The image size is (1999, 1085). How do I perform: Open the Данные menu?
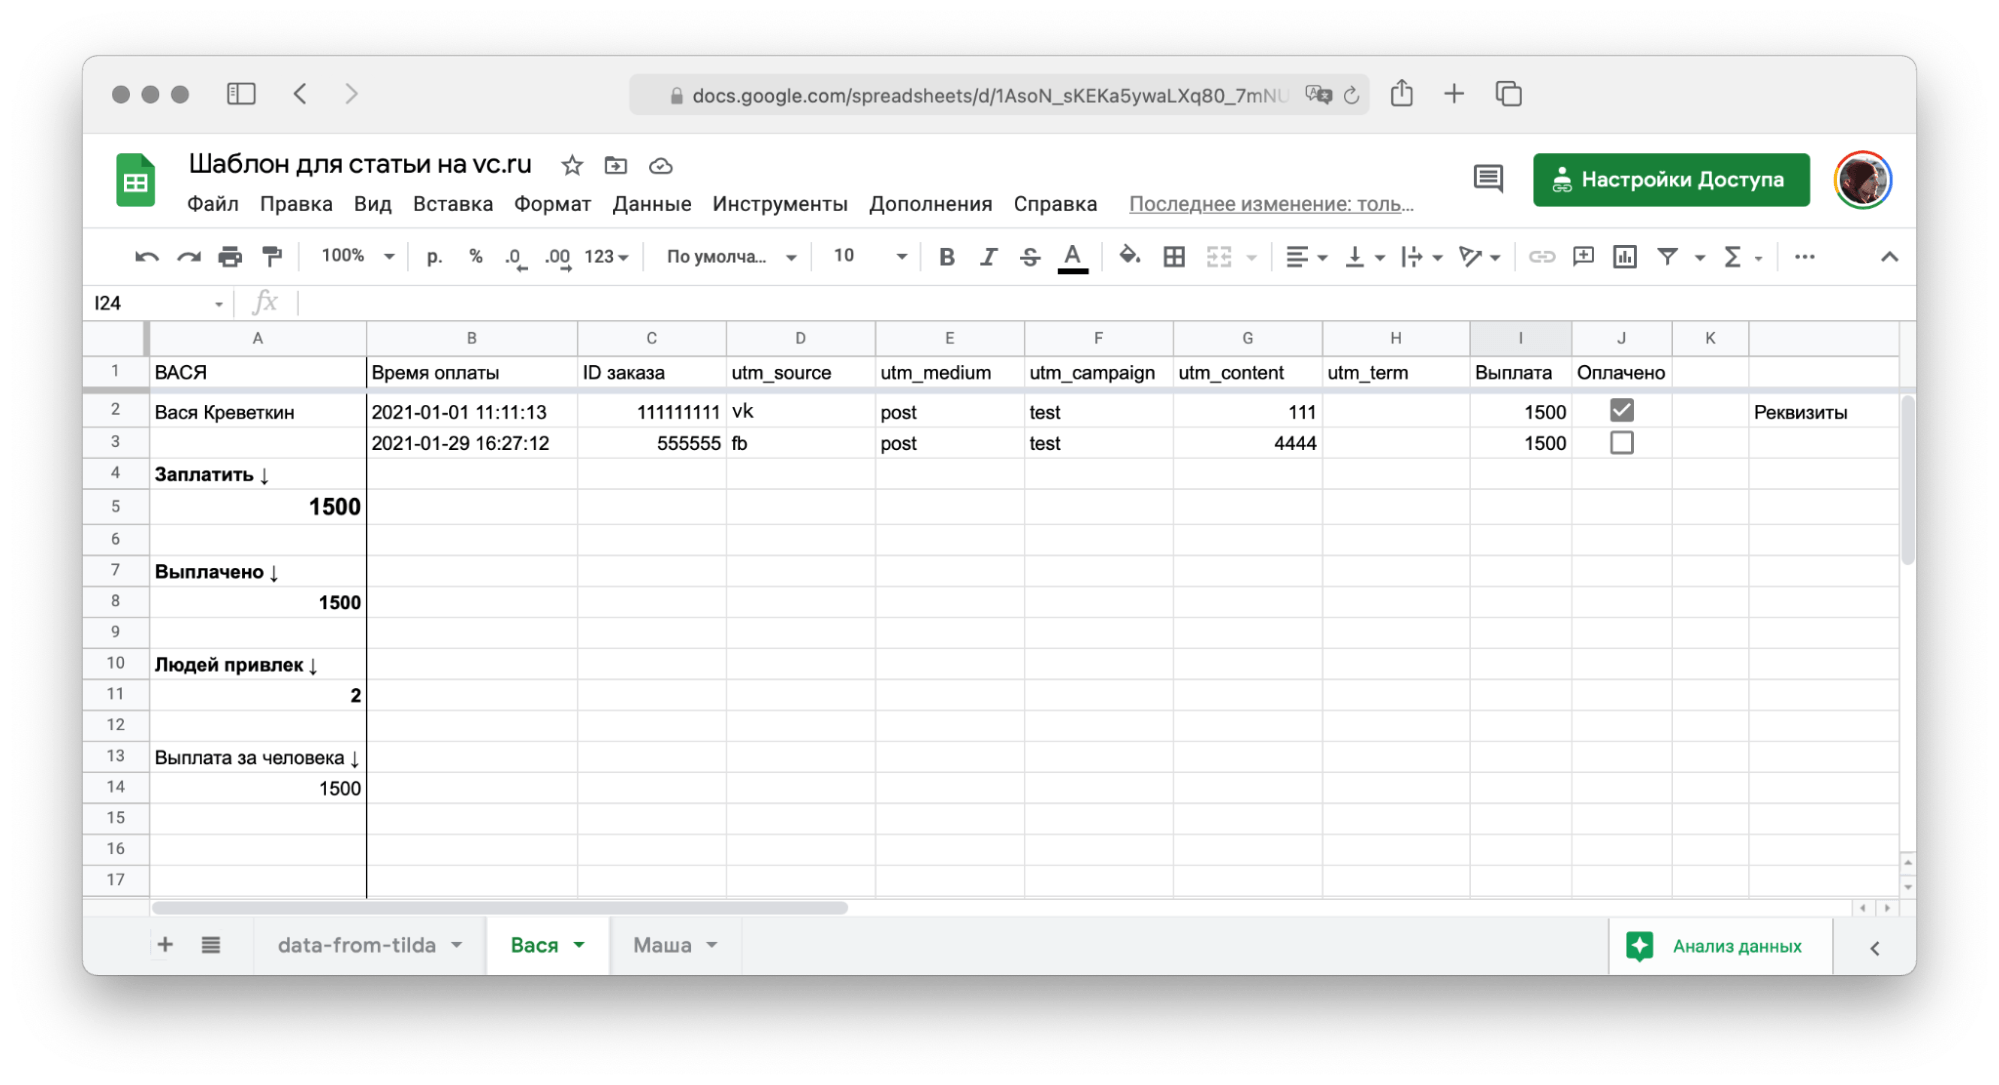(651, 204)
